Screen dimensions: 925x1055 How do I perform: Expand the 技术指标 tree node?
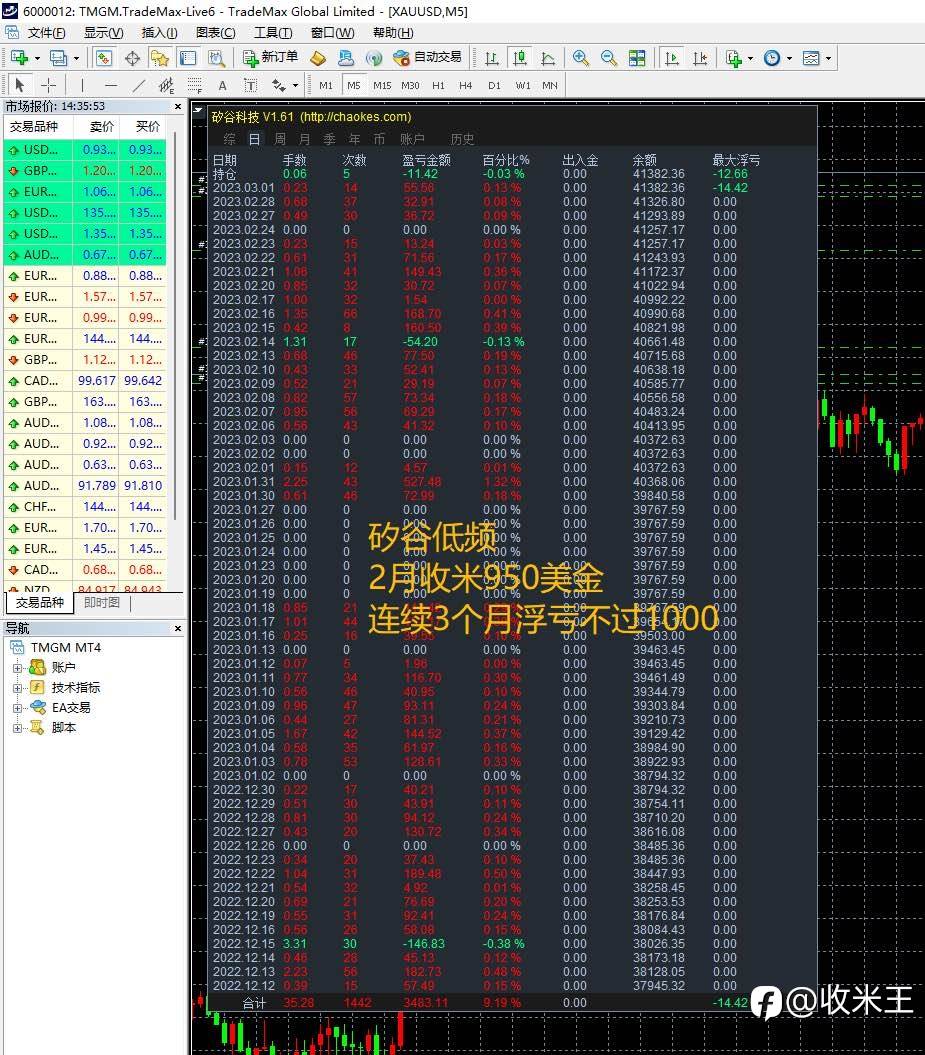[x=17, y=688]
